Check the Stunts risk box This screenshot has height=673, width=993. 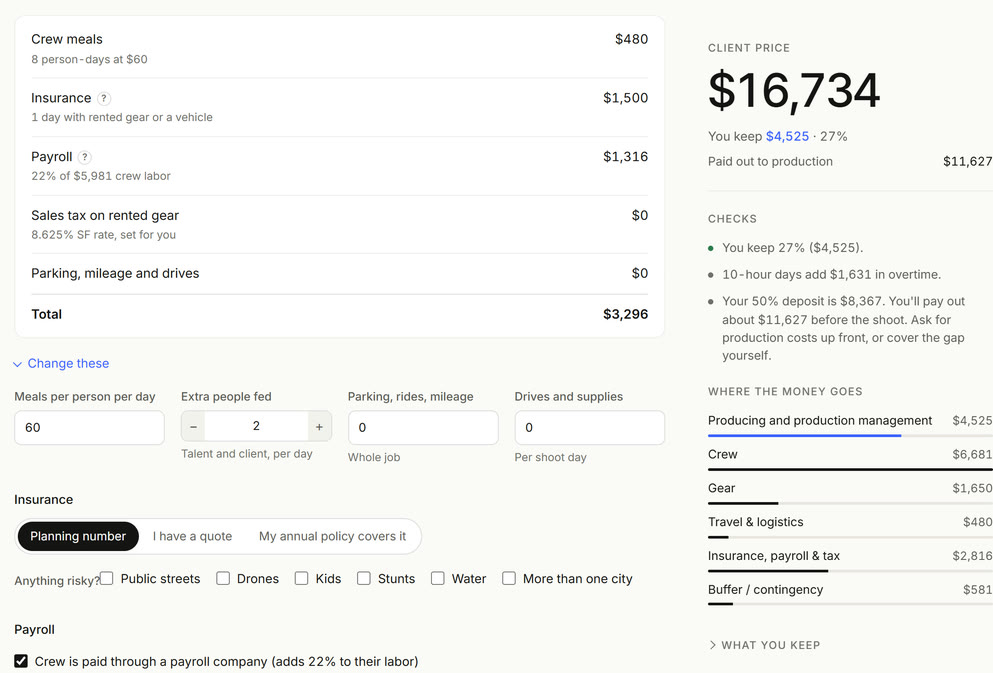coord(364,578)
